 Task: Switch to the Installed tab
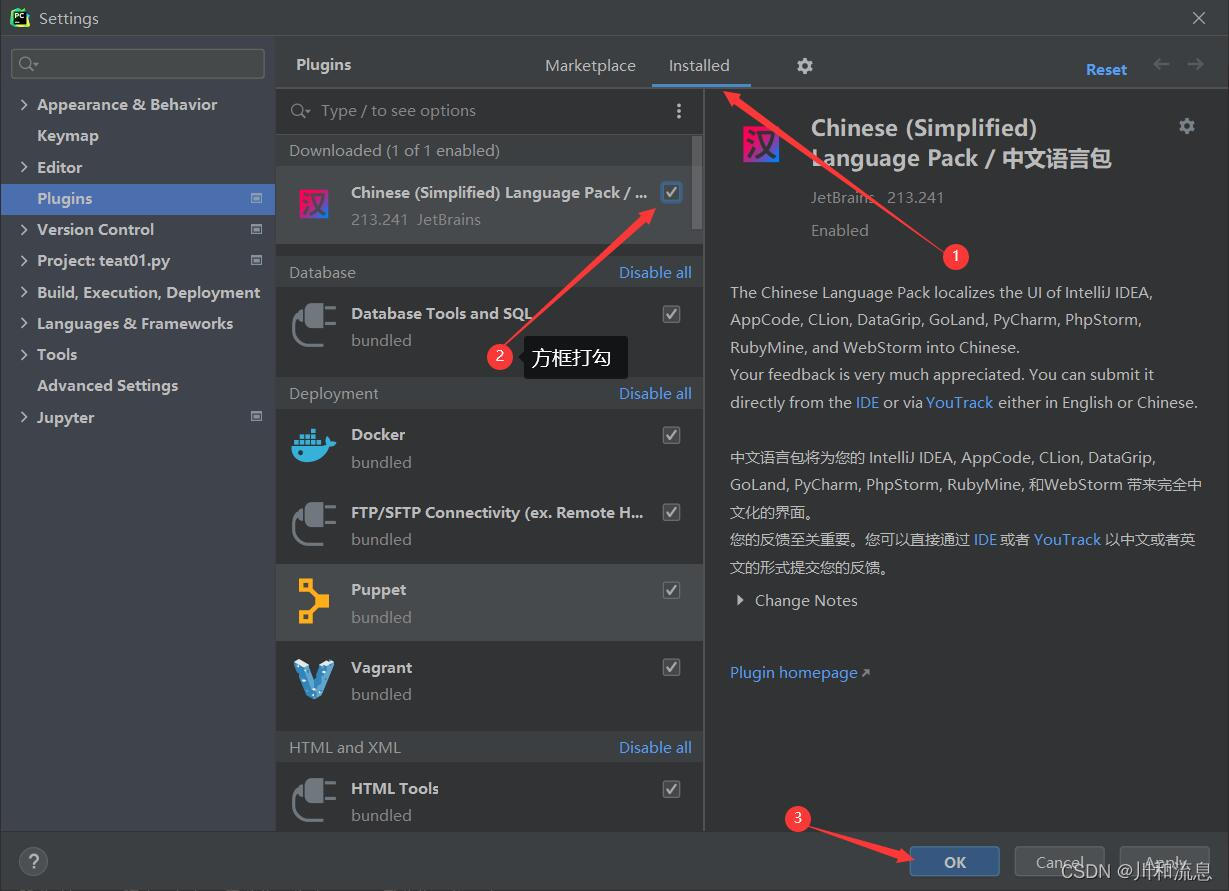pyautogui.click(x=699, y=66)
